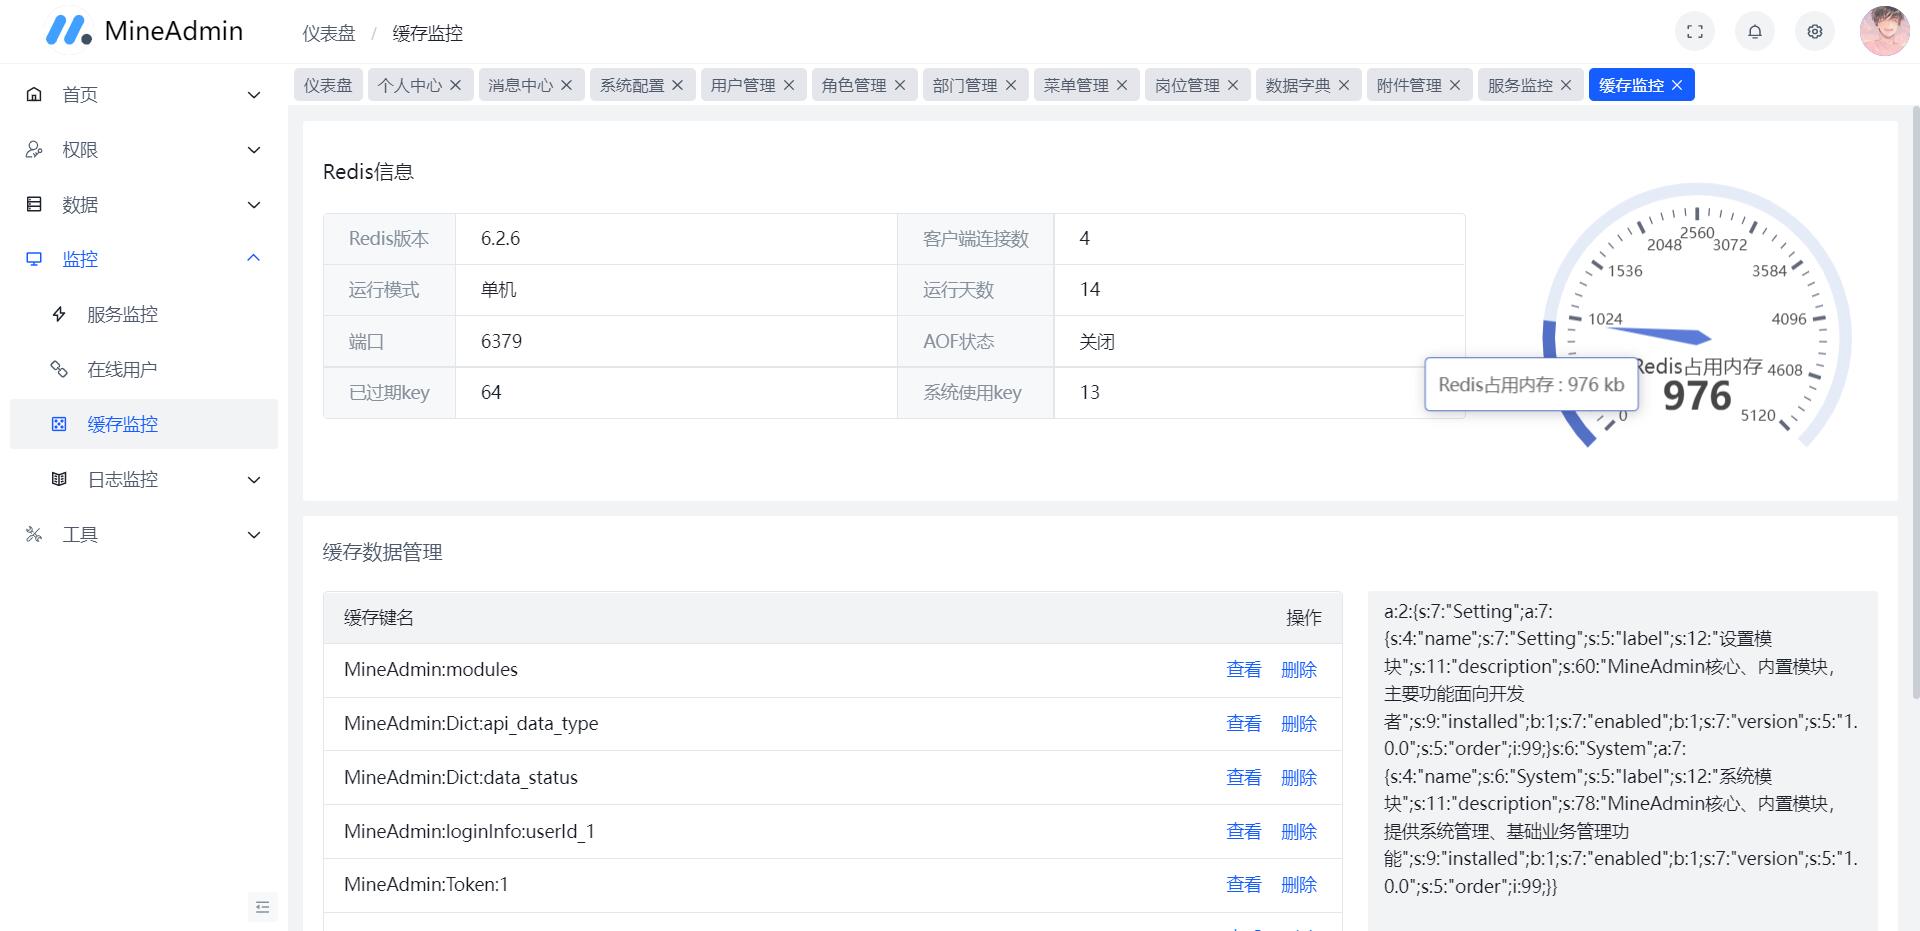The height and width of the screenshot is (931, 1920).
Task: Open the user avatar menu
Action: 1885,31
